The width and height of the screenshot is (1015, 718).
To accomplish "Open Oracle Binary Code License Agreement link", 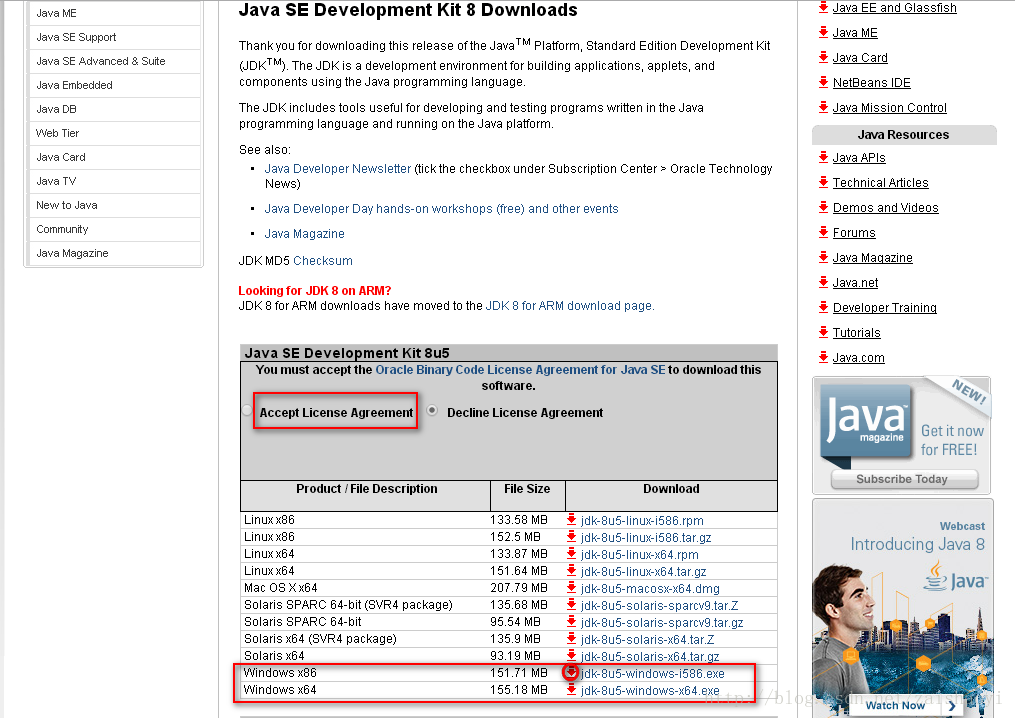I will coord(520,370).
